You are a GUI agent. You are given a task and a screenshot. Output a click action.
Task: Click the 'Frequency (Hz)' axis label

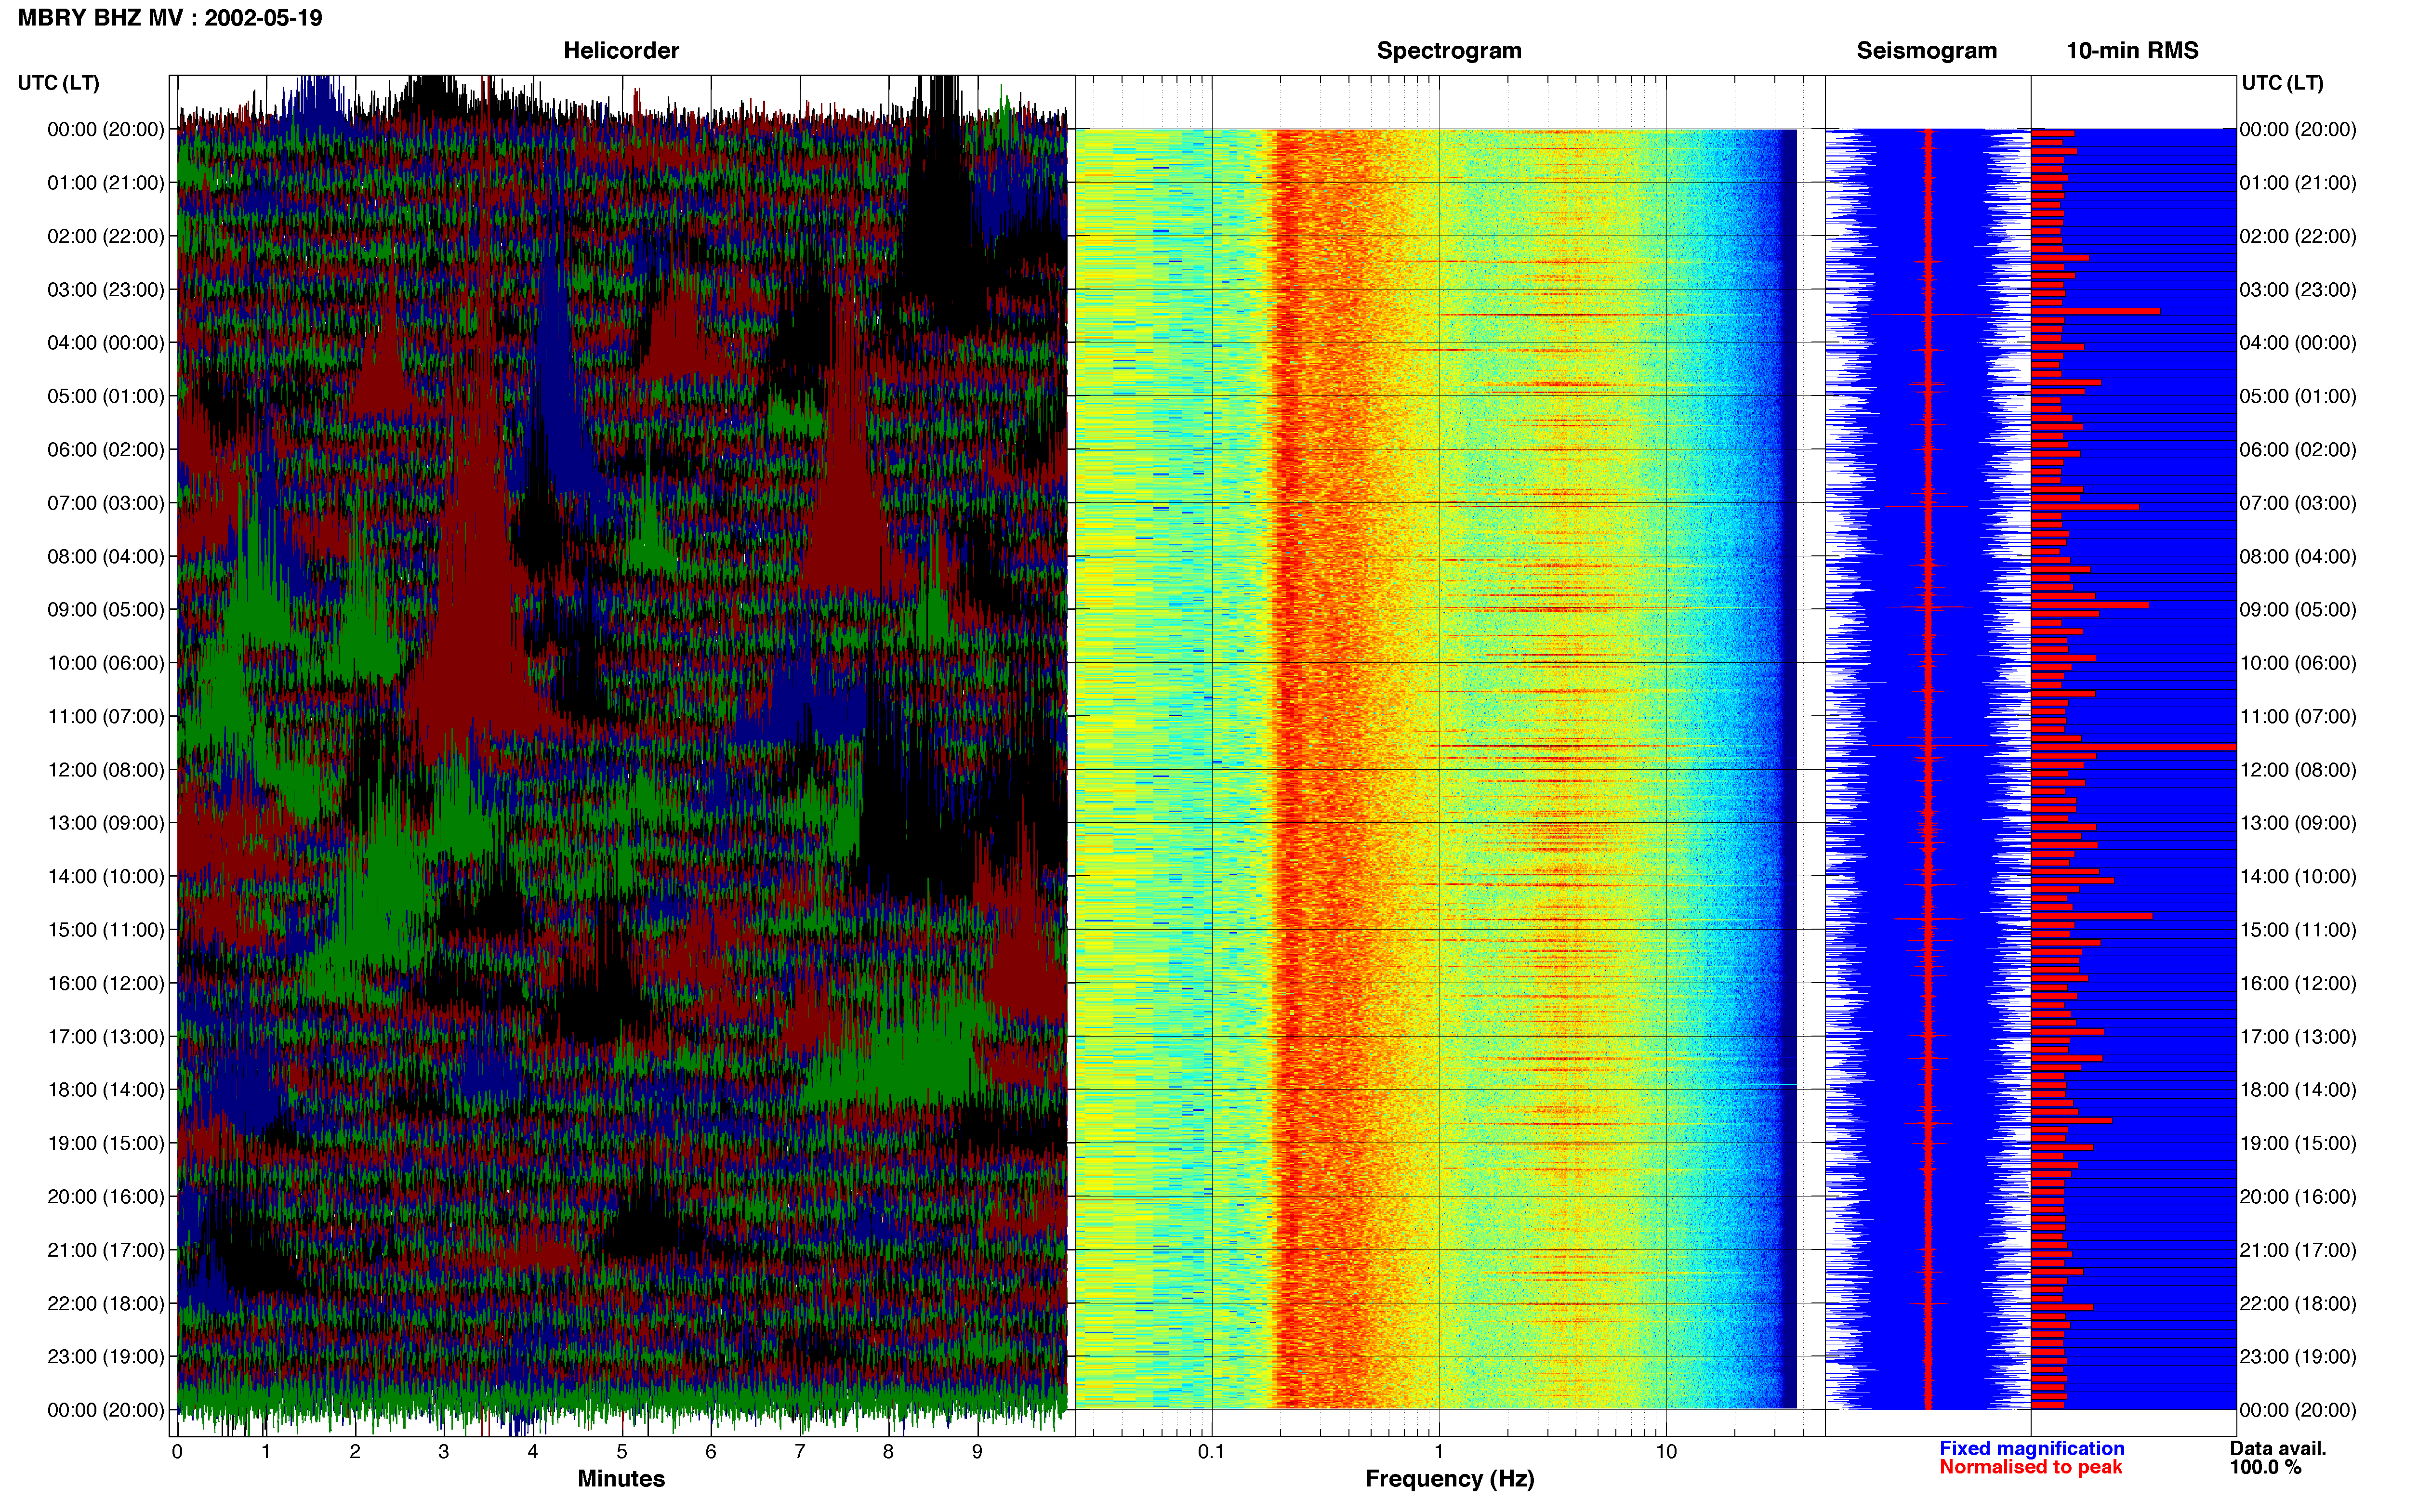coord(1449,1479)
